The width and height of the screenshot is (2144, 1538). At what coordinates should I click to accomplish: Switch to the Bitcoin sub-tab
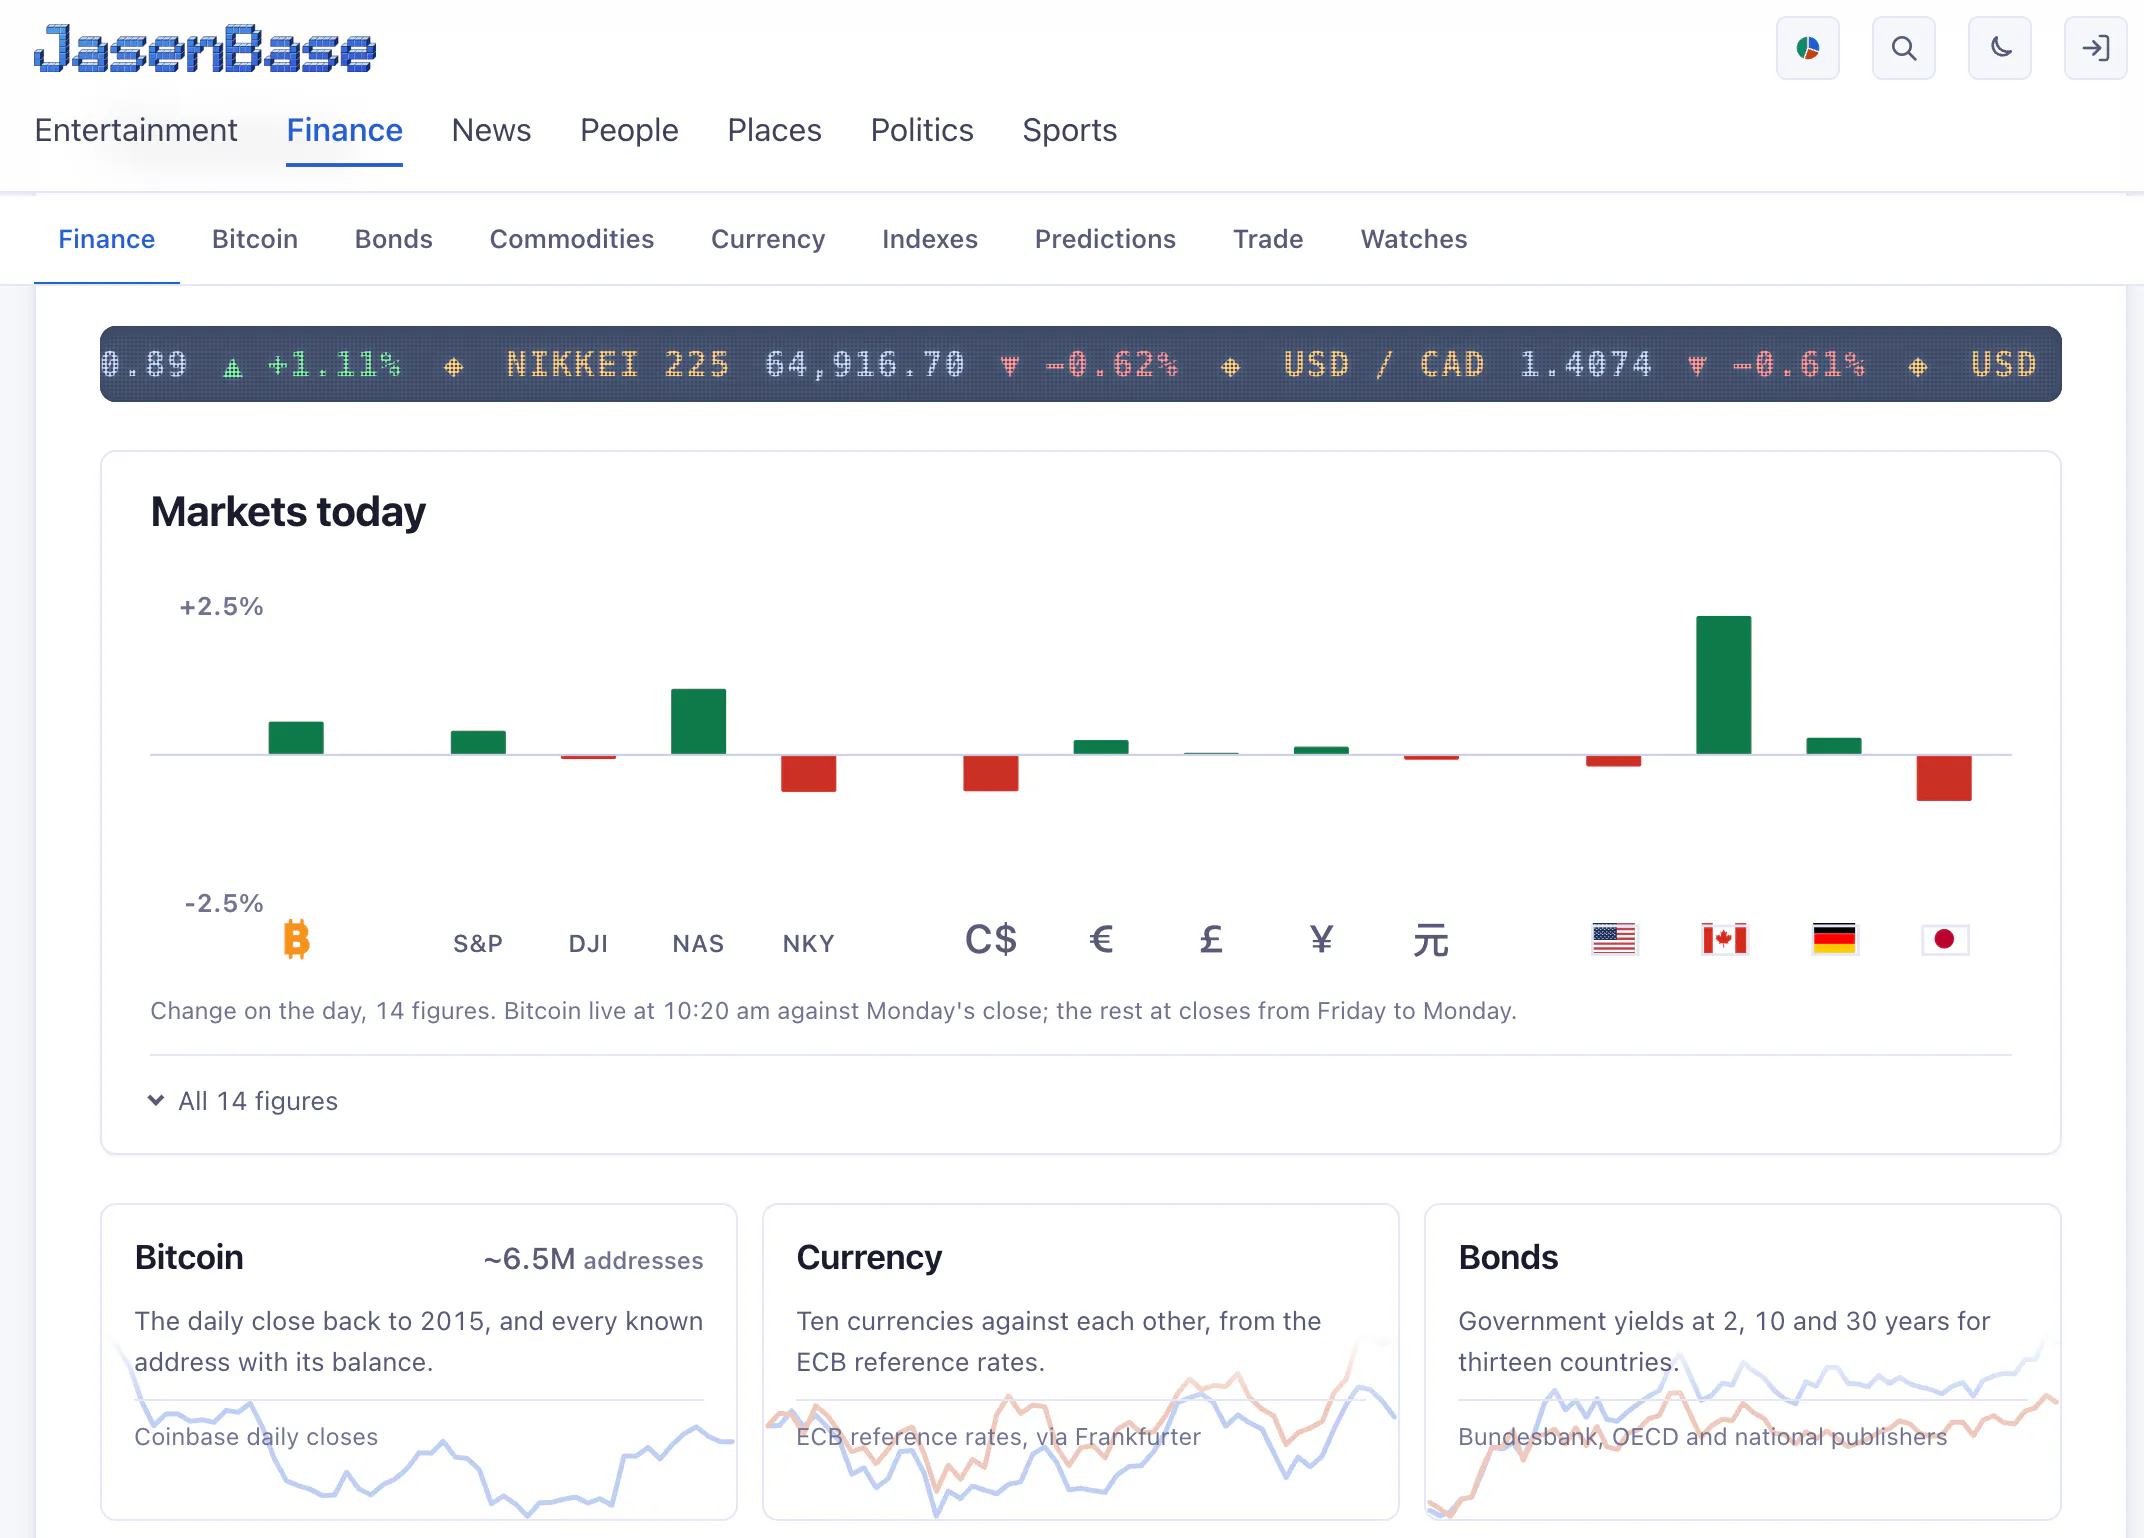(255, 239)
